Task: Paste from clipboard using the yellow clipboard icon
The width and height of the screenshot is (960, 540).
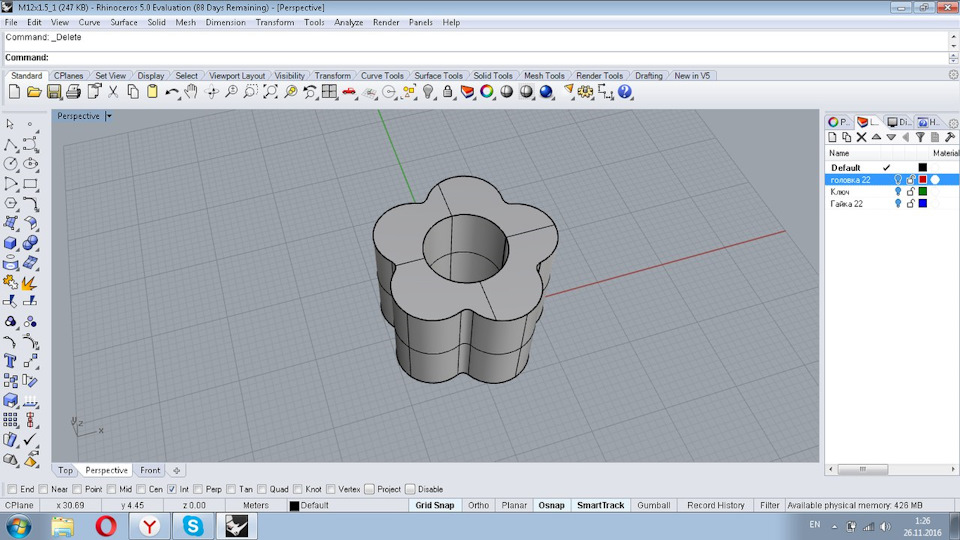Action: click(x=152, y=92)
